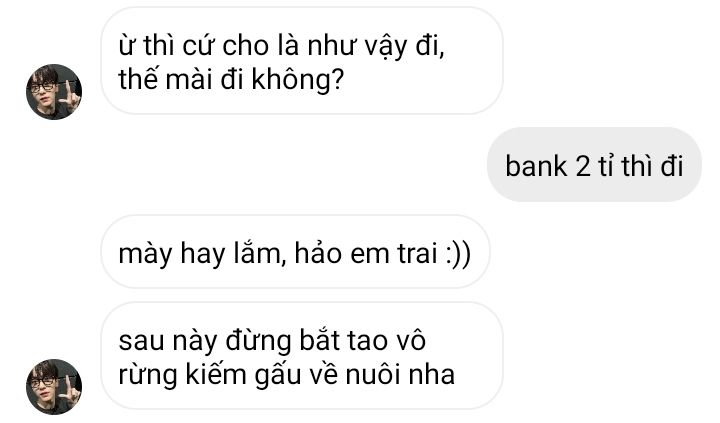Click the line "rừng kiếm gấu về nuôi nha"
This screenshot has height=423, width=720.
click(287, 375)
